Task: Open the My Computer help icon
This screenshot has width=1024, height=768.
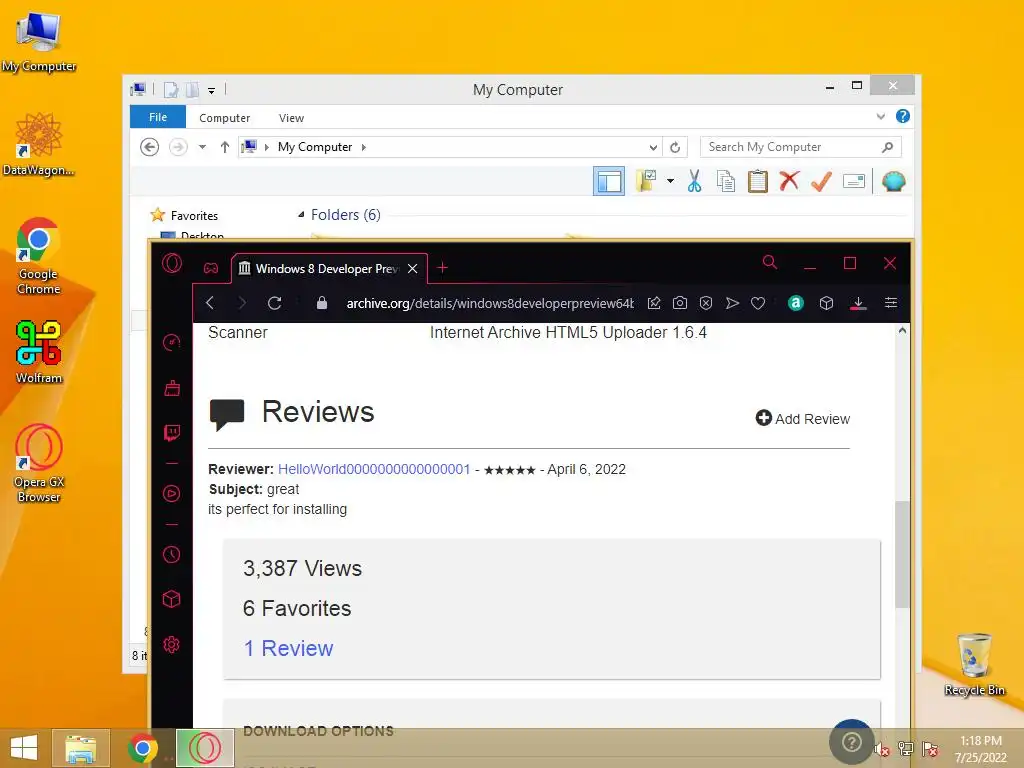Action: [x=903, y=116]
